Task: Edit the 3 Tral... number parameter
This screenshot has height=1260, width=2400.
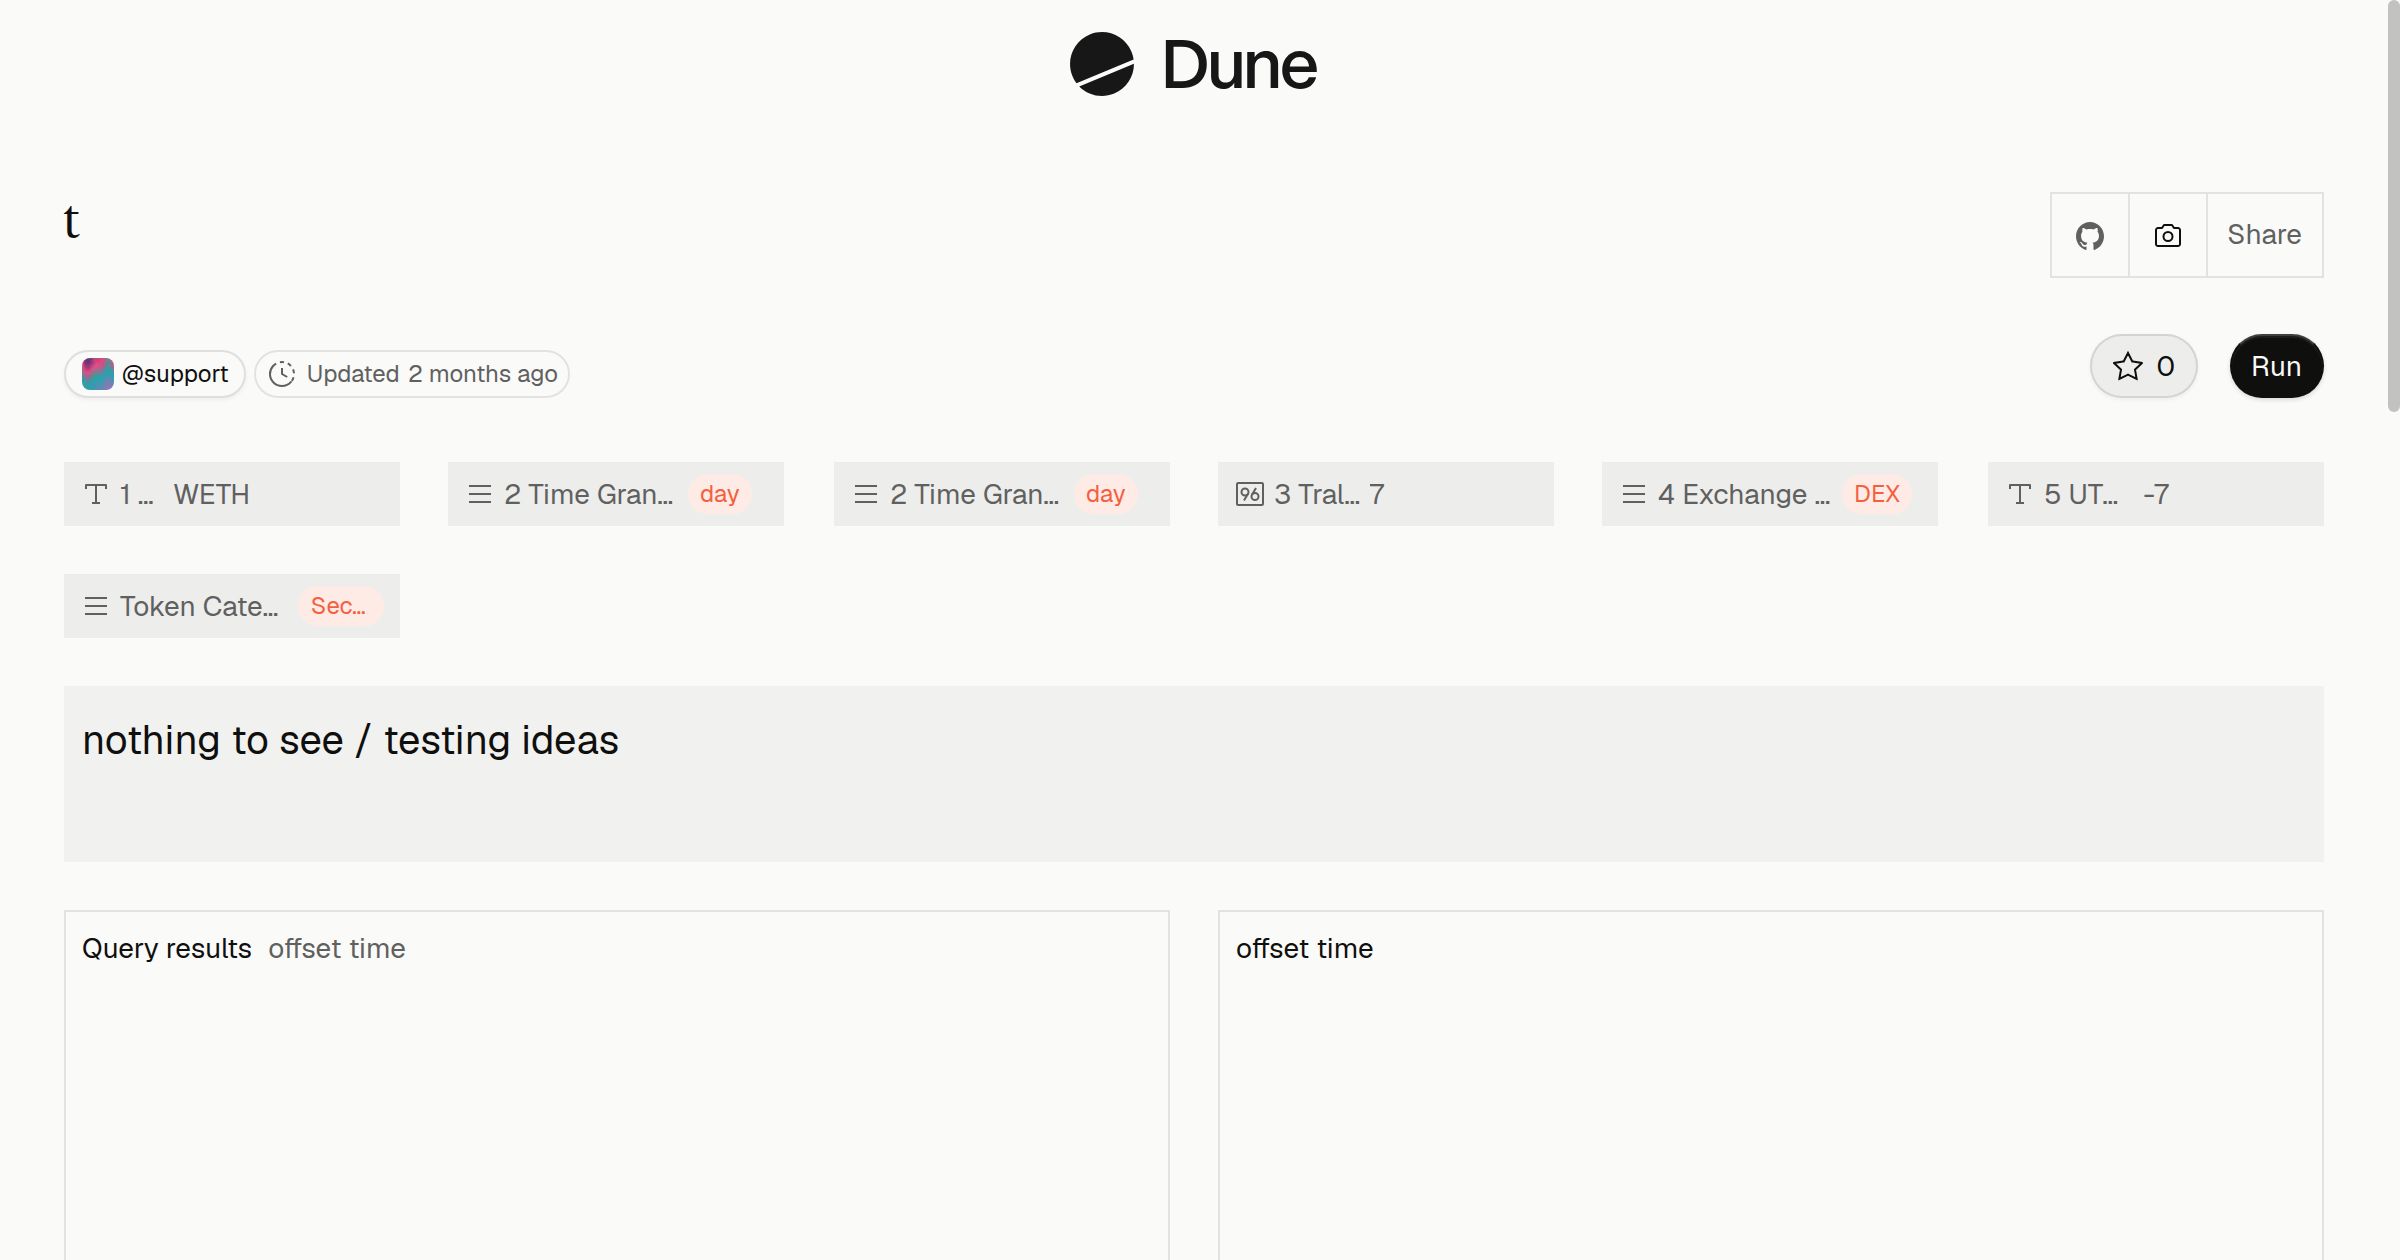Action: [x=1386, y=494]
